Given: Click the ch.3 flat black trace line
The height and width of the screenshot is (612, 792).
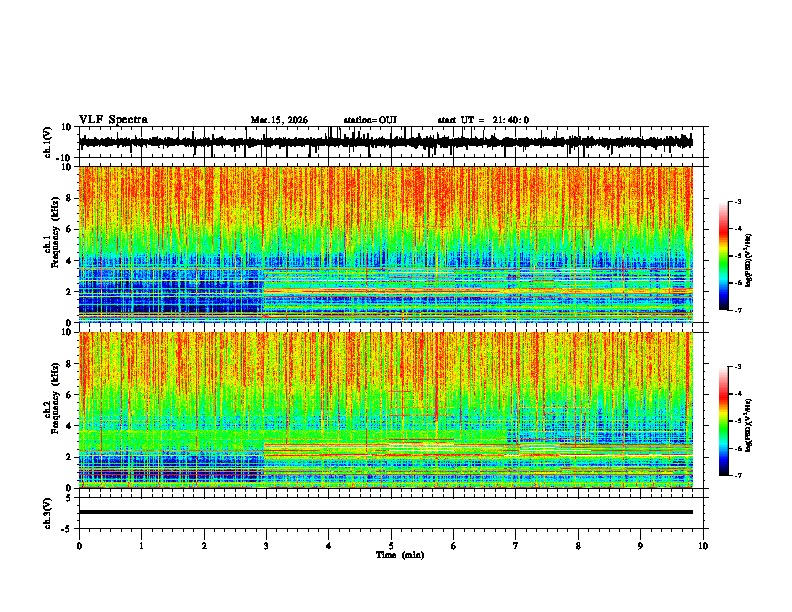Looking at the screenshot, I should pyautogui.click(x=385, y=512).
